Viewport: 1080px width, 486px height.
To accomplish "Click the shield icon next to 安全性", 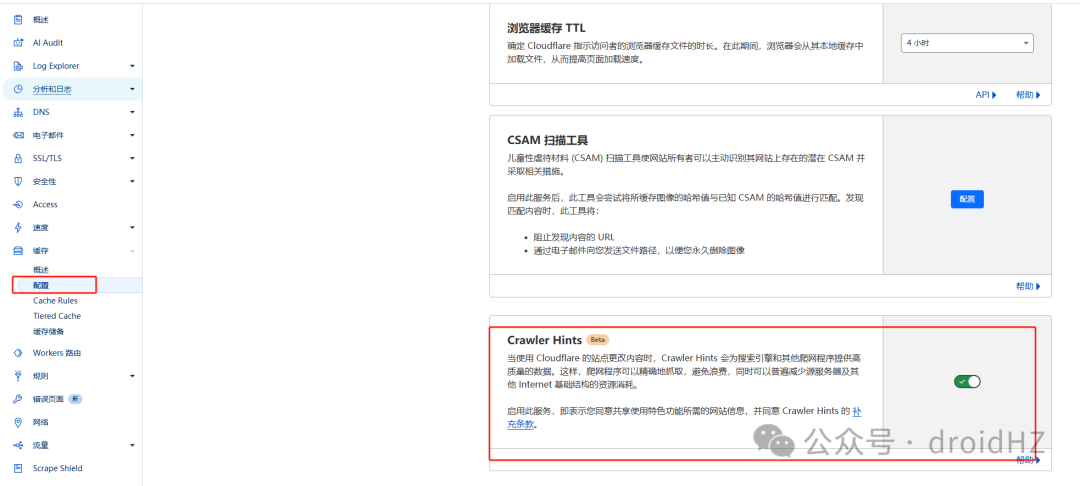I will click(x=18, y=181).
